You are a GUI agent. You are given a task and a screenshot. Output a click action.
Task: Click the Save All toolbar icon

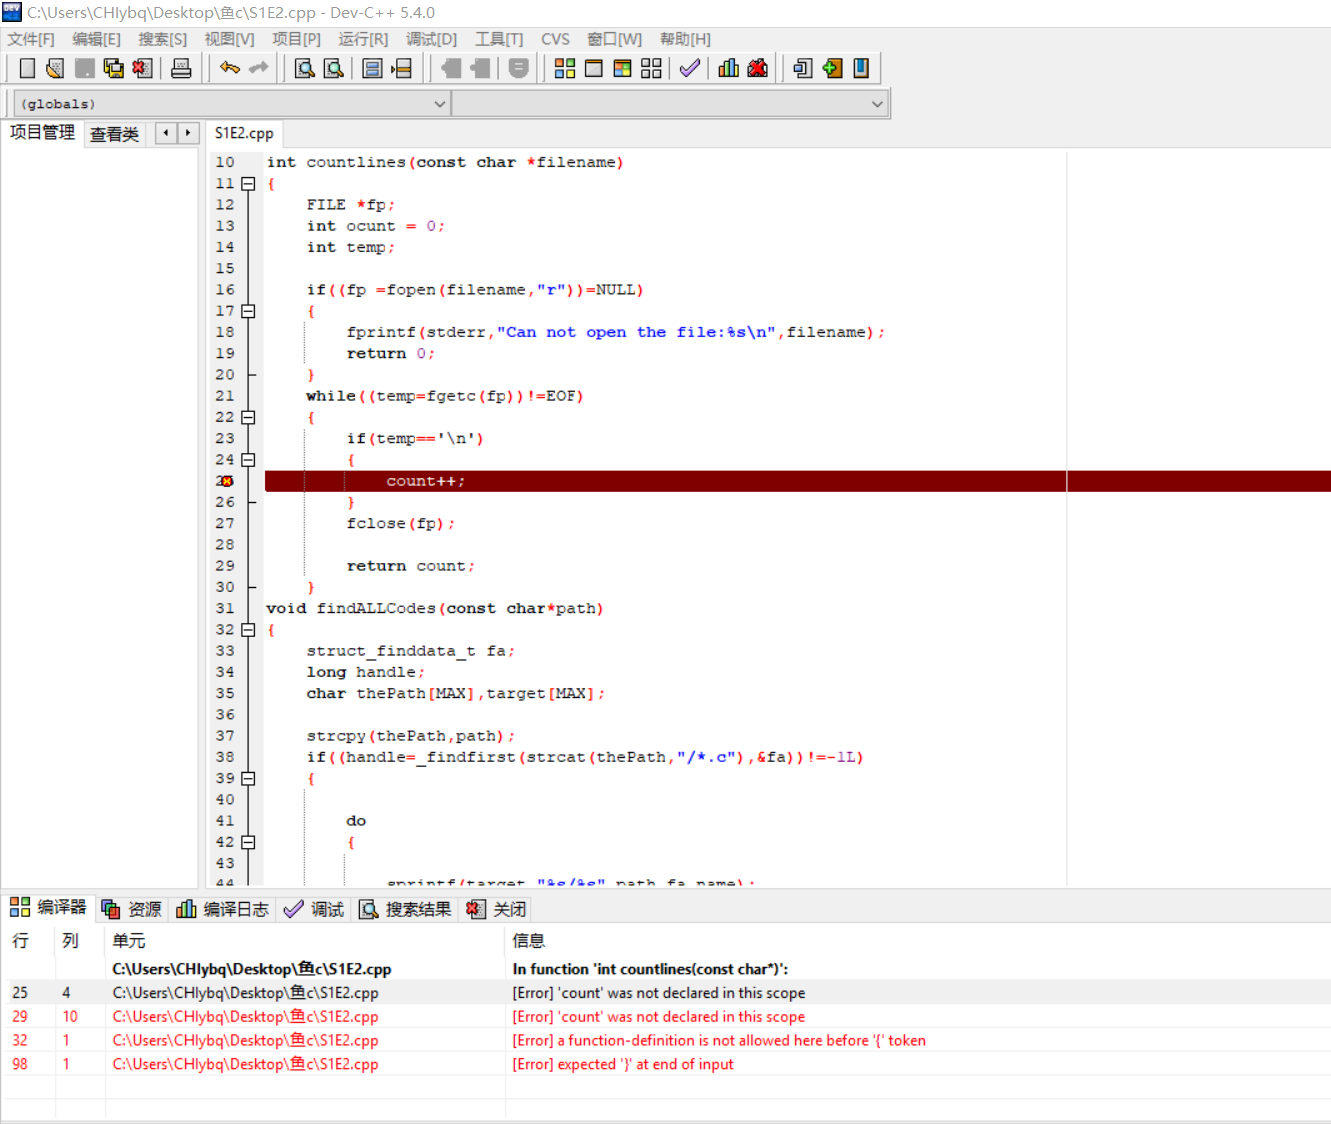pyautogui.click(x=113, y=68)
